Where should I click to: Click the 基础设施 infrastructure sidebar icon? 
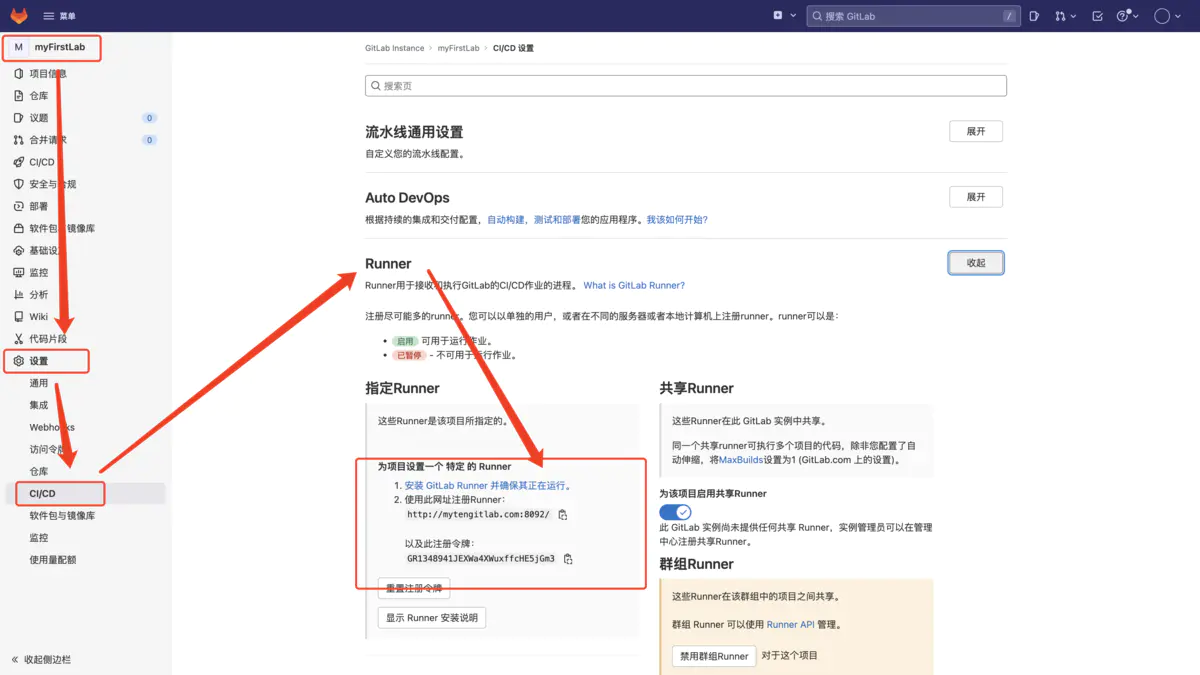pos(19,250)
